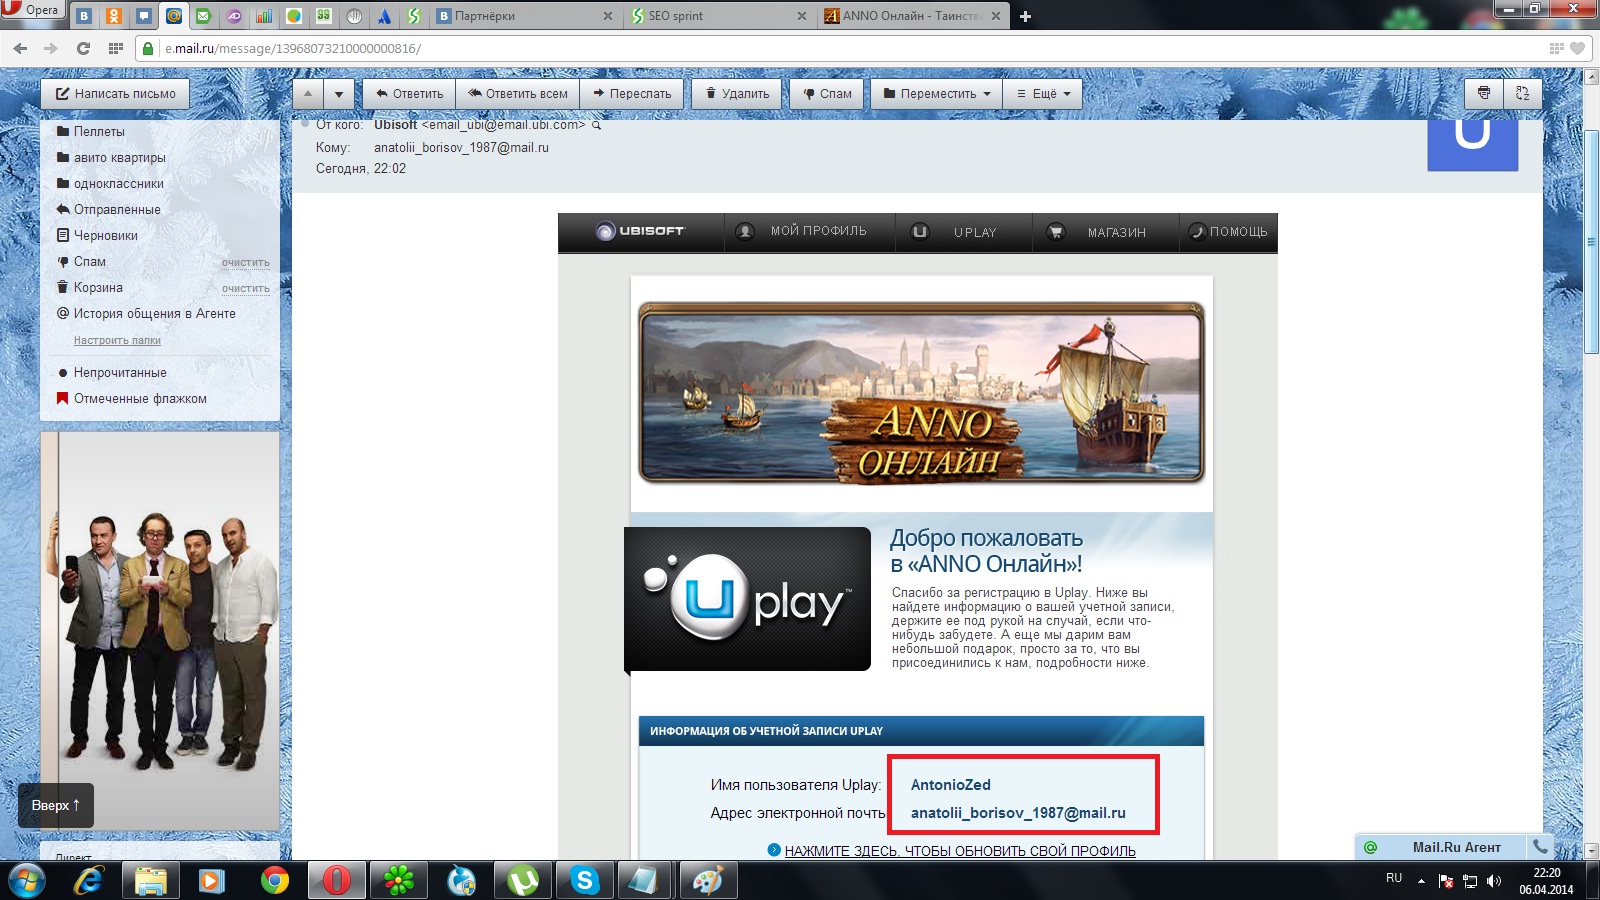Click очистить next to Спам
Image resolution: width=1600 pixels, height=900 pixels.
(245, 263)
